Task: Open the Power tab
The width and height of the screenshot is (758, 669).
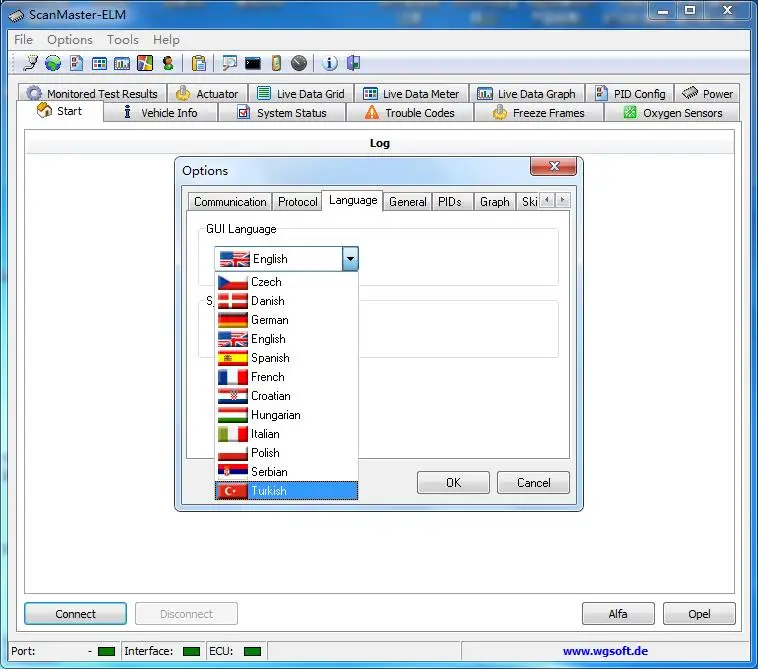Action: coord(707,93)
